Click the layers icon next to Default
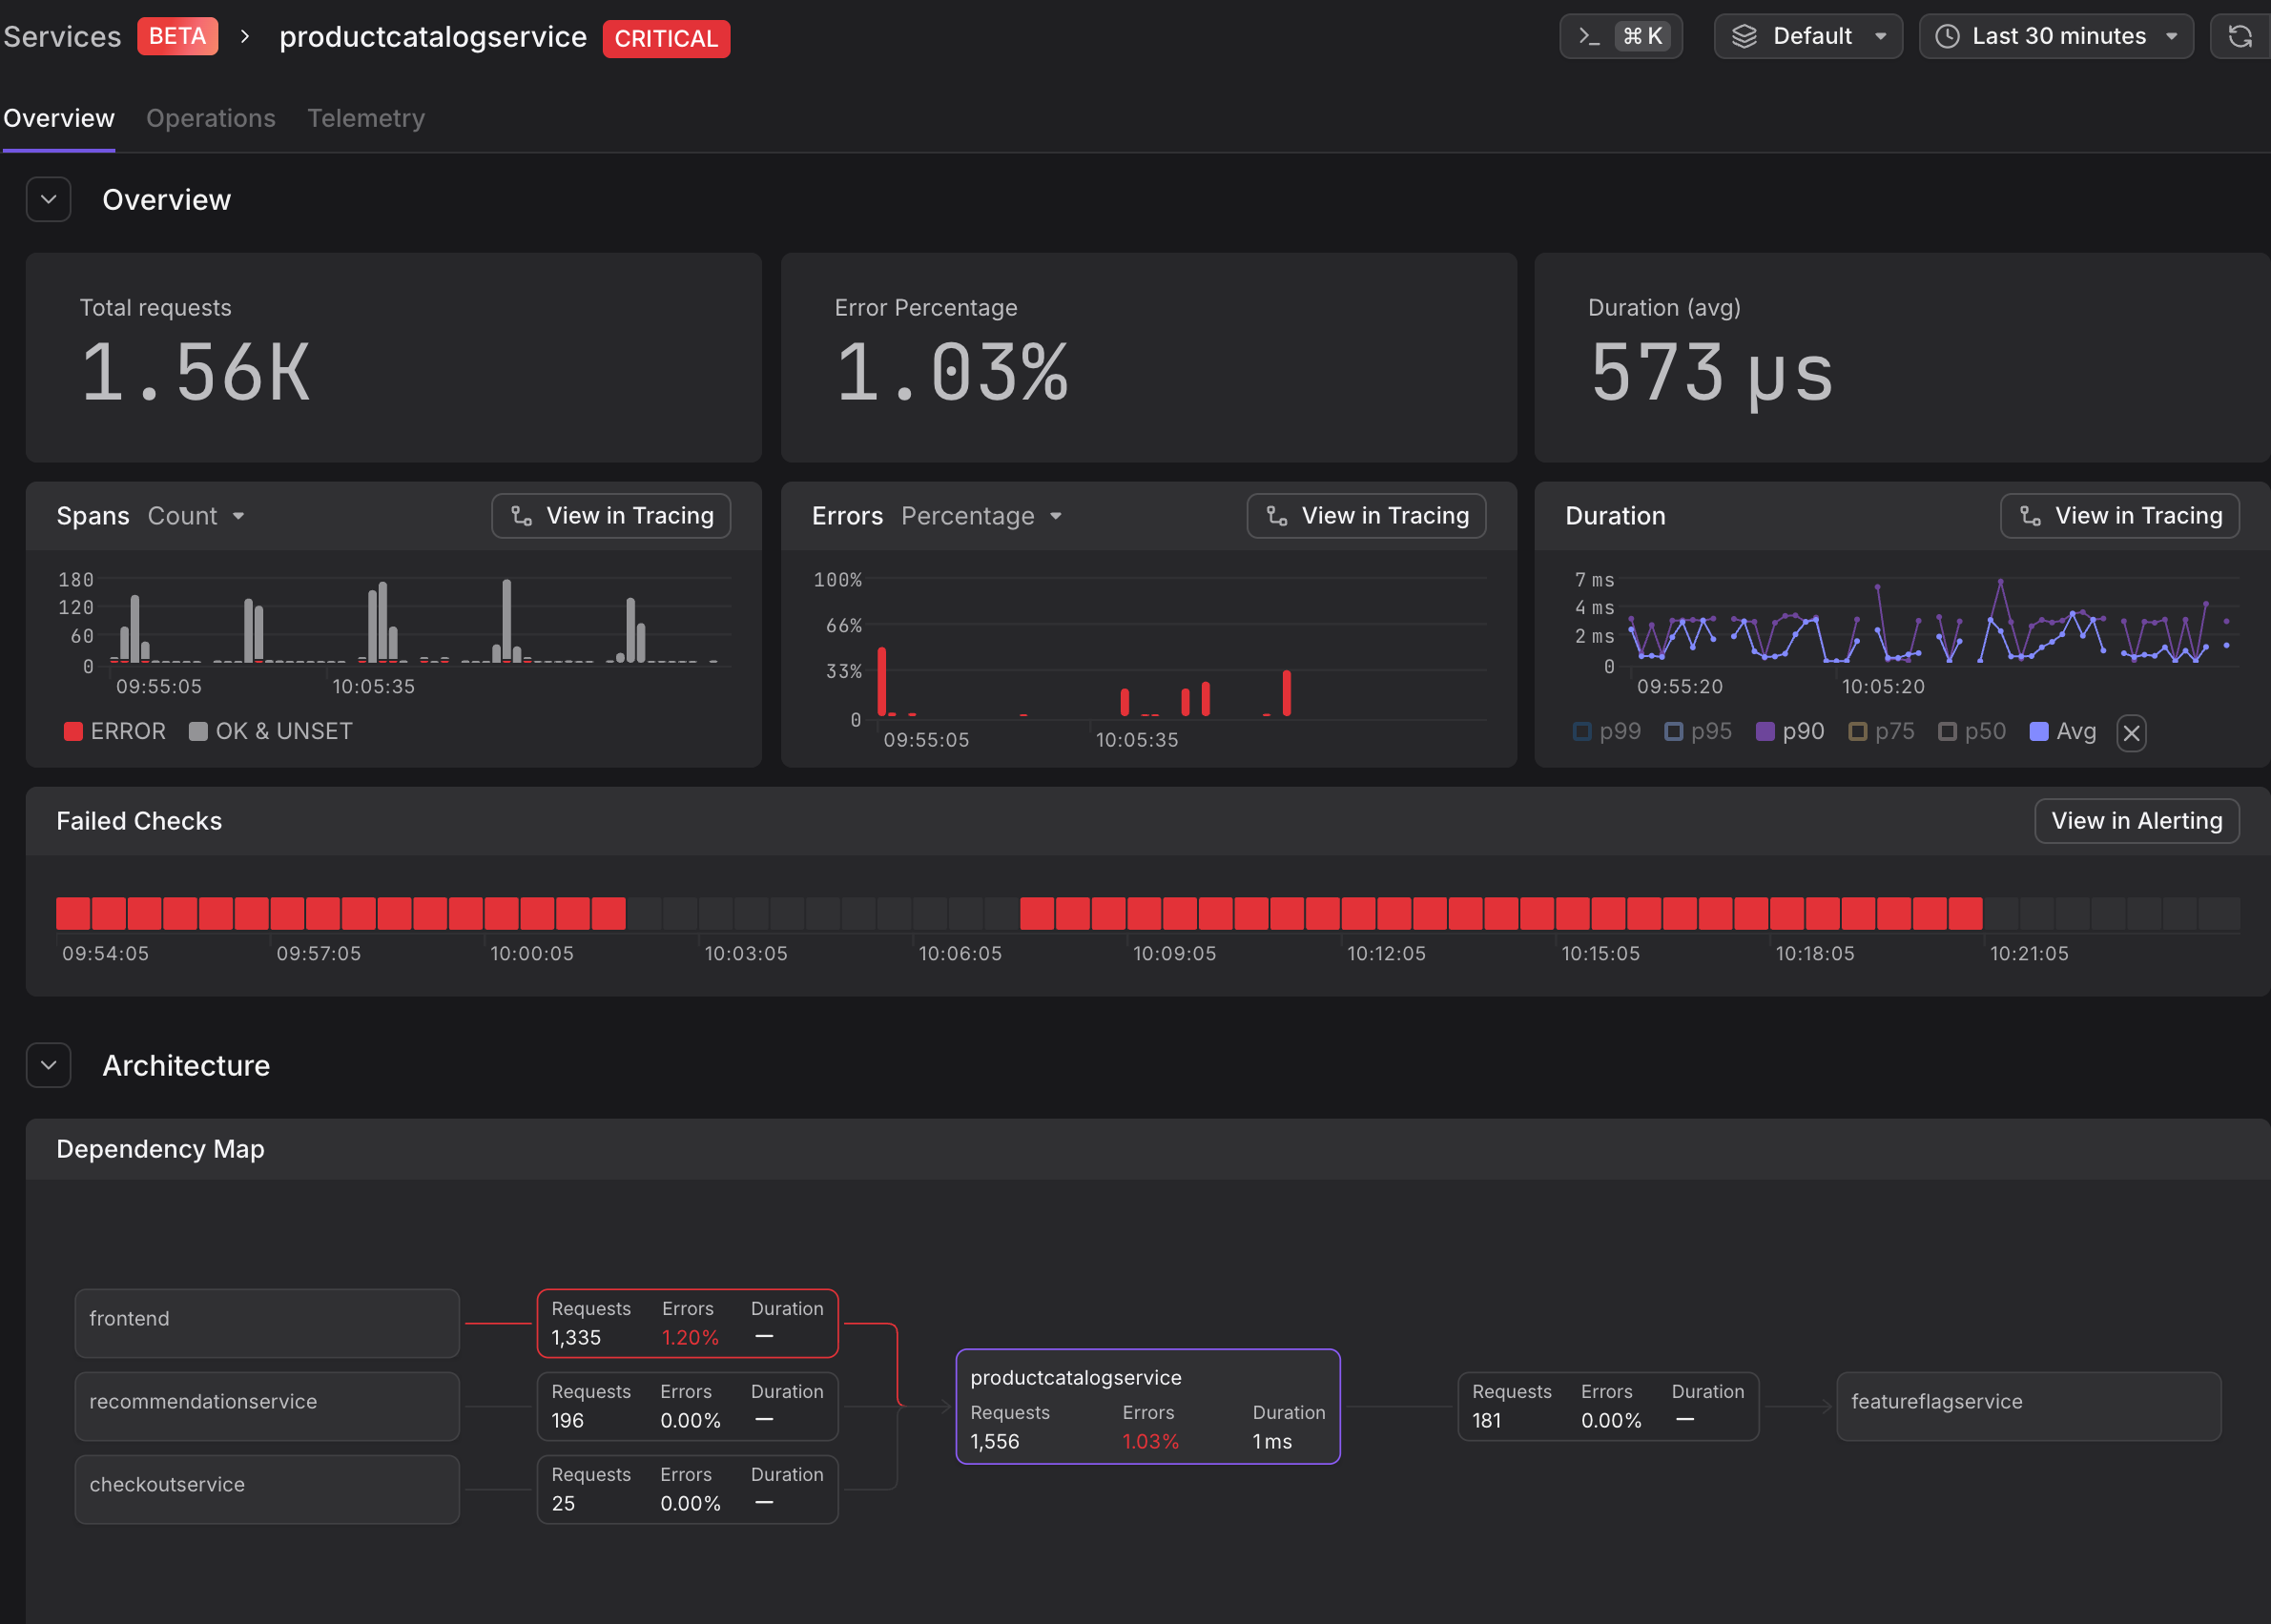Screen dimensions: 2271x1624 [1744, 37]
